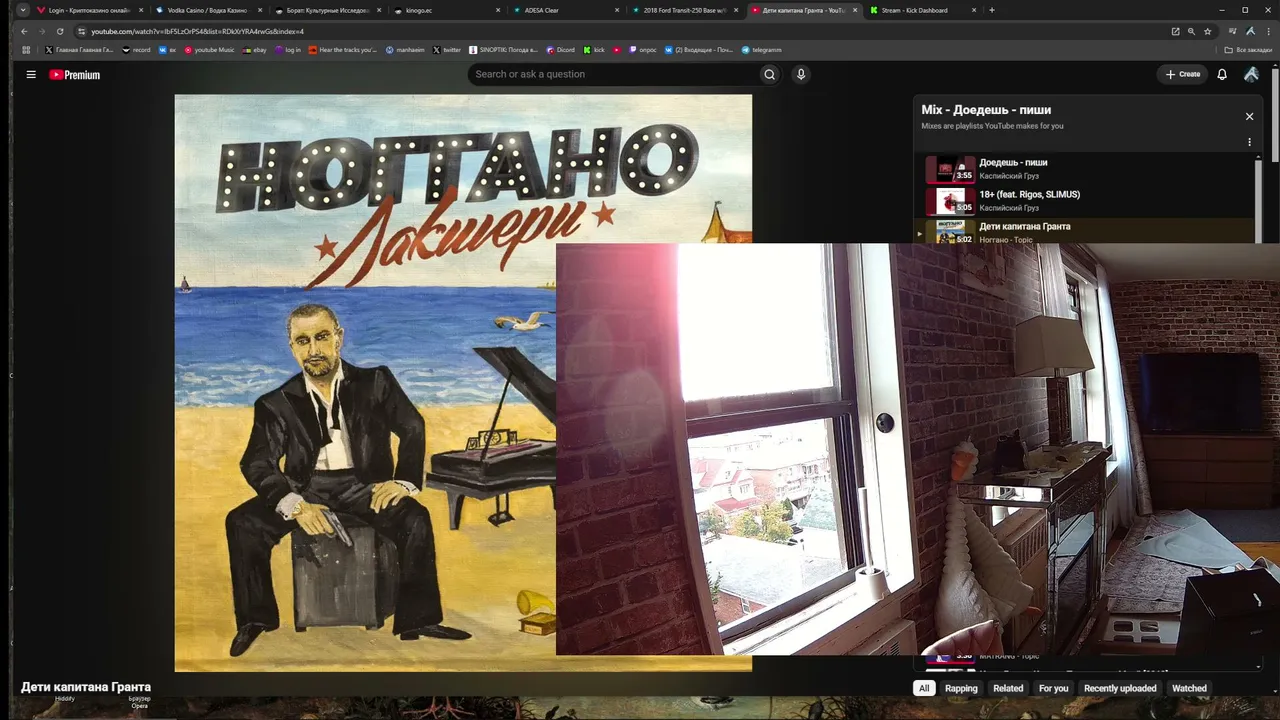The width and height of the screenshot is (1280, 720).
Task: Open the browser tab search dropdown
Action: (x=23, y=10)
